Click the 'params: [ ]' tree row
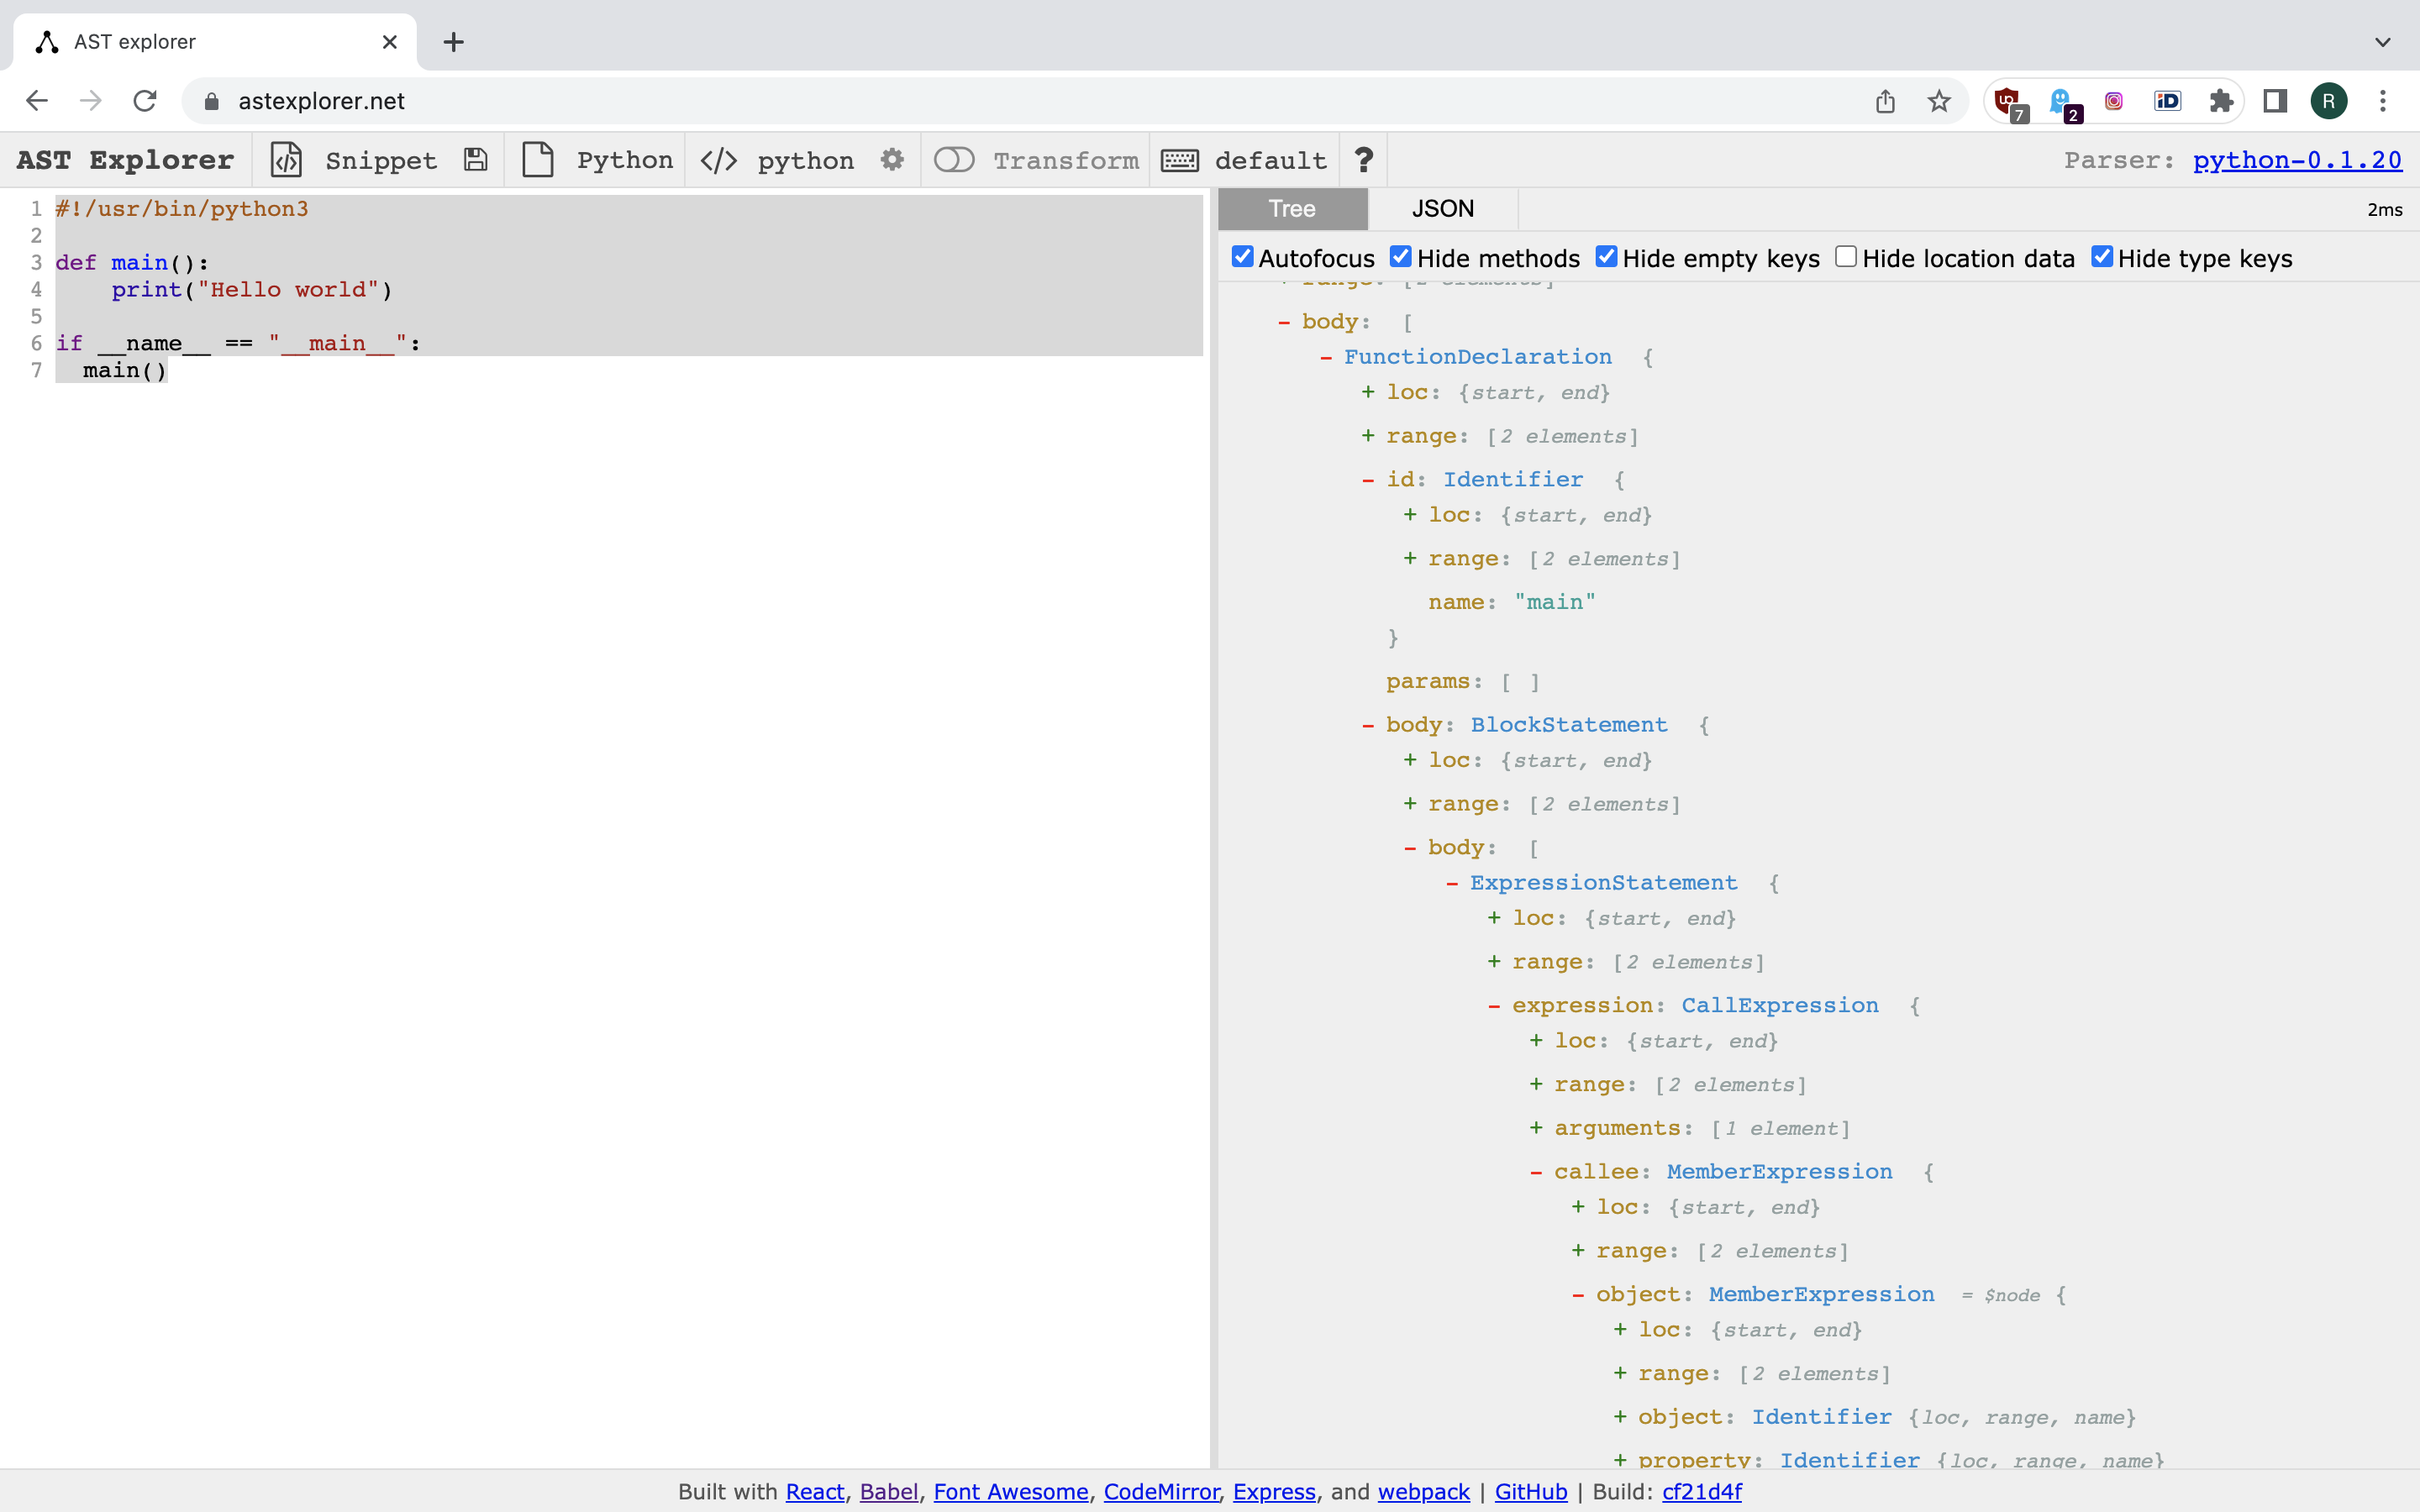 pos(1462,682)
